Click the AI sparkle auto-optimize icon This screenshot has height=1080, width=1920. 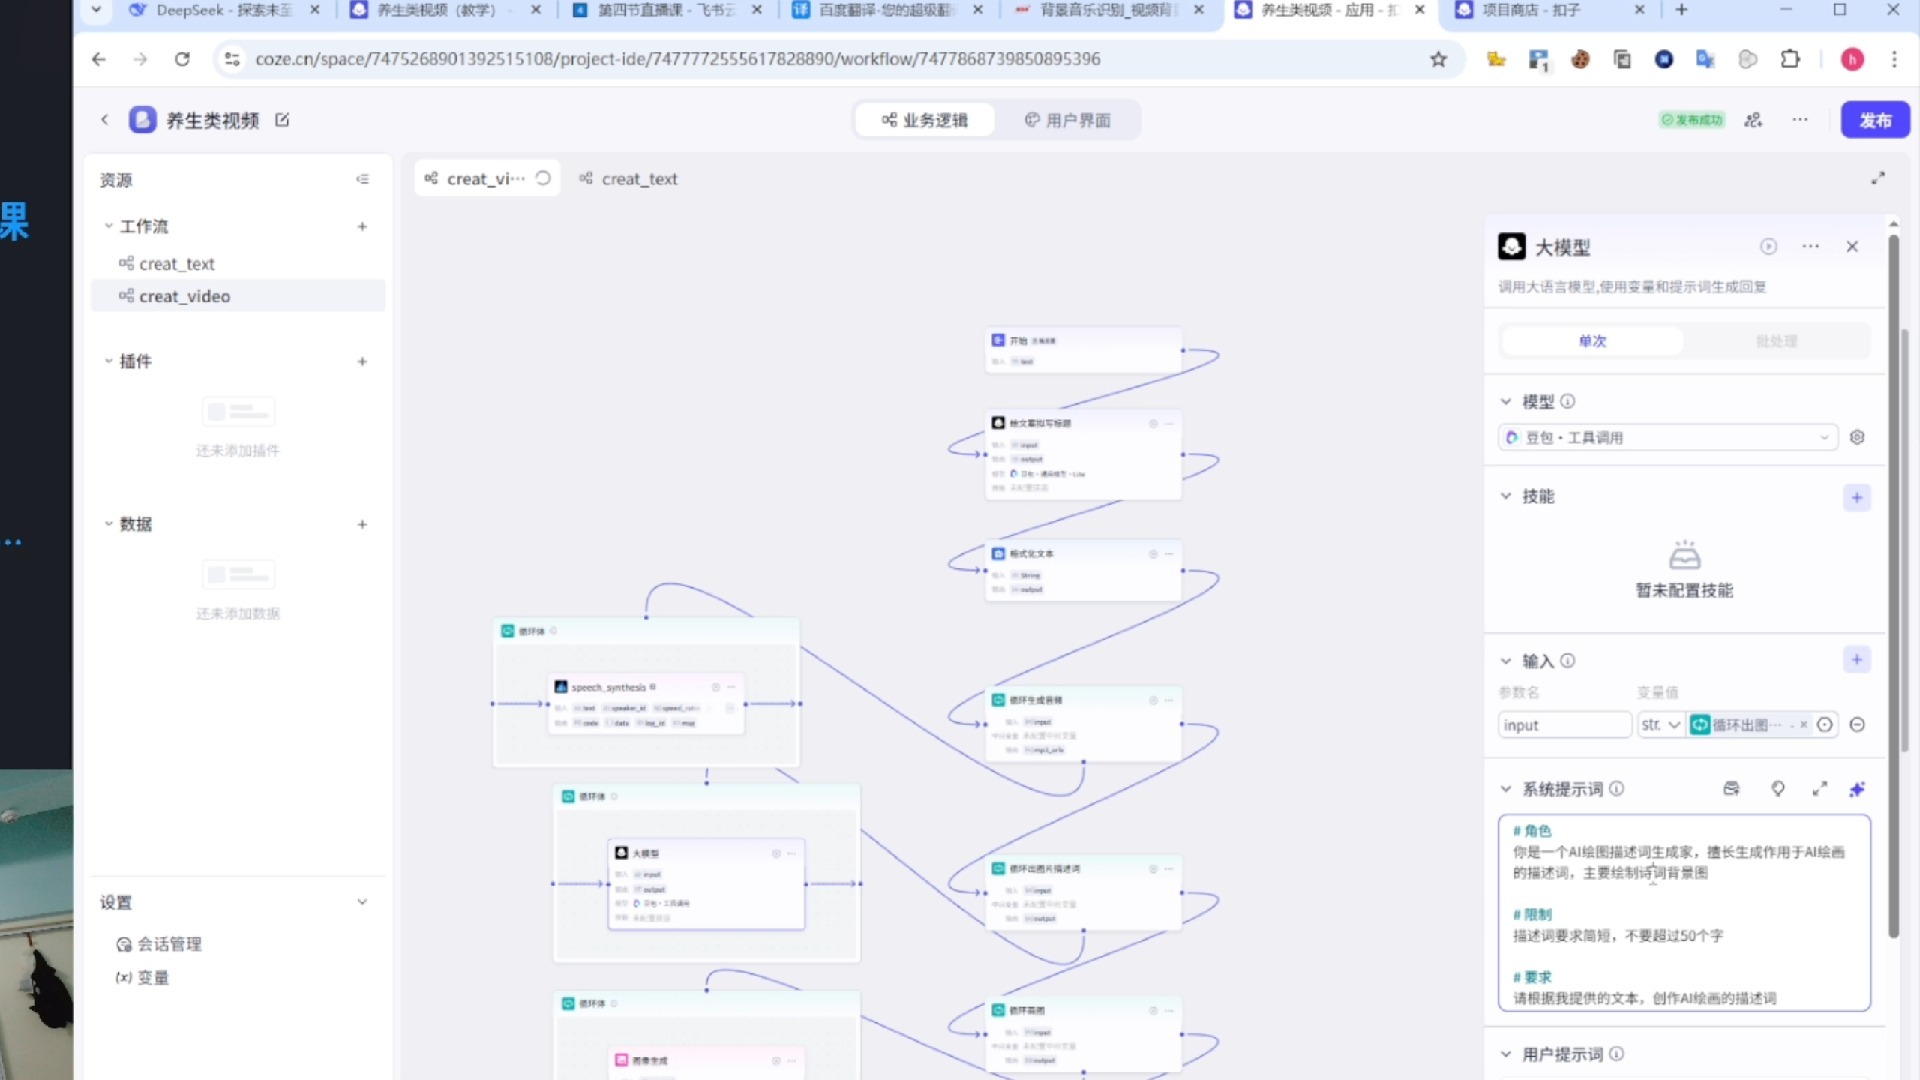click(1858, 789)
